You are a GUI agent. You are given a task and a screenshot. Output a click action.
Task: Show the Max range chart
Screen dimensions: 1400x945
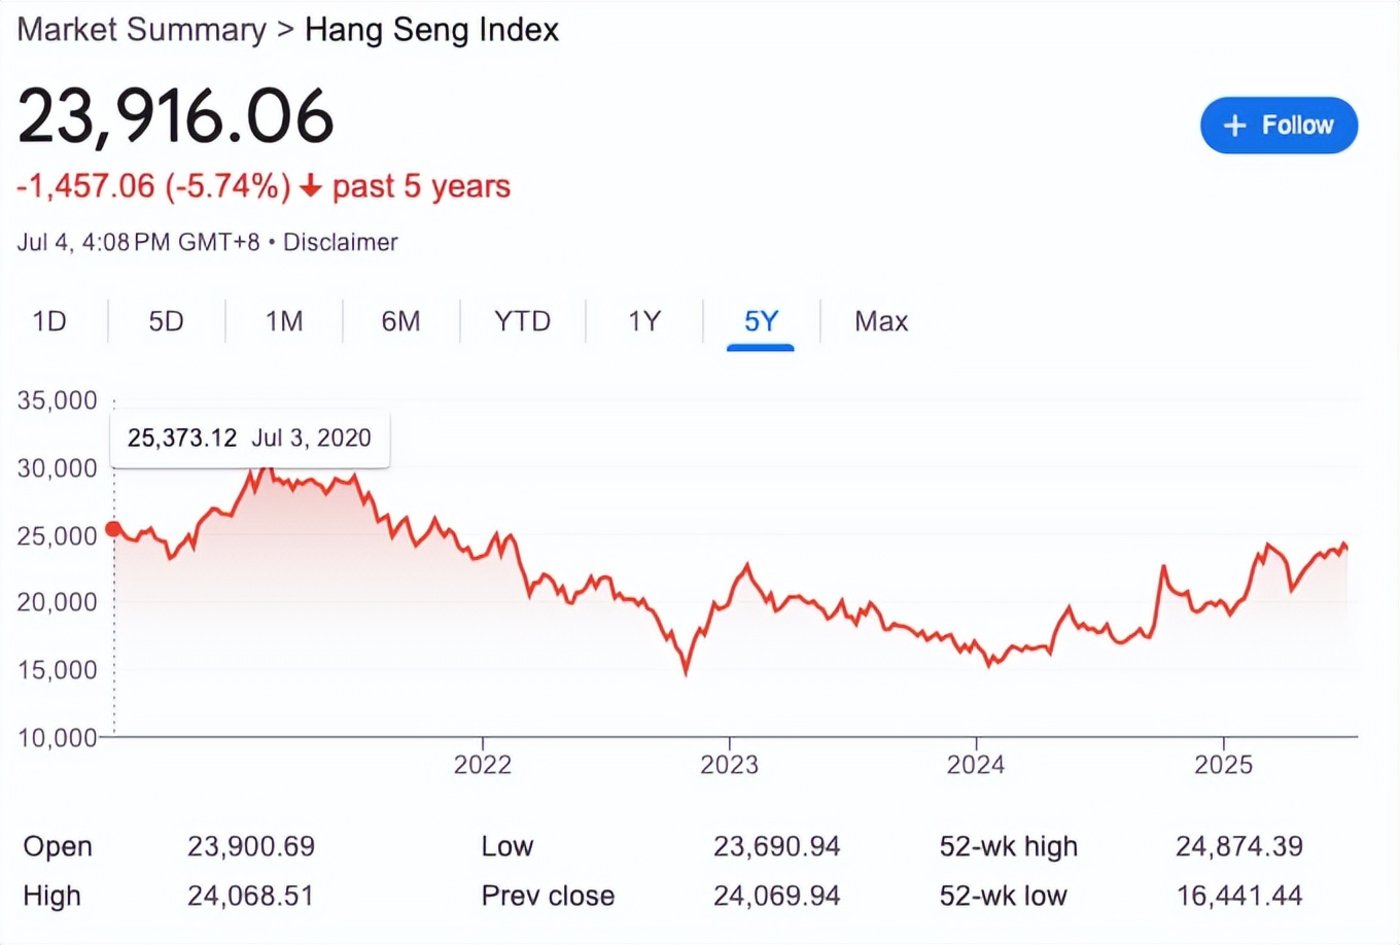pyautogui.click(x=881, y=321)
